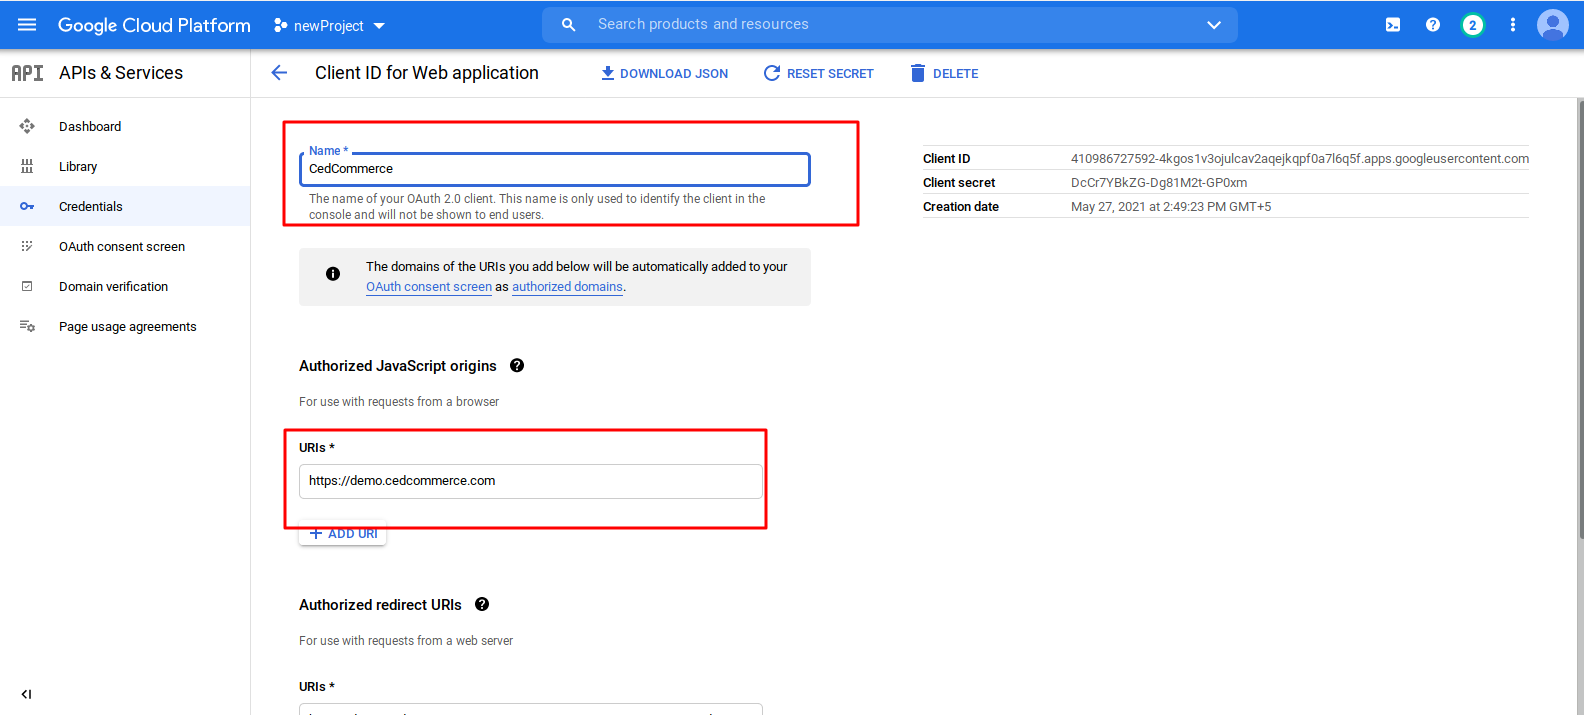1584x715 pixels.
Task: Focus the Search products and resources field
Action: pyautogui.click(x=890, y=25)
